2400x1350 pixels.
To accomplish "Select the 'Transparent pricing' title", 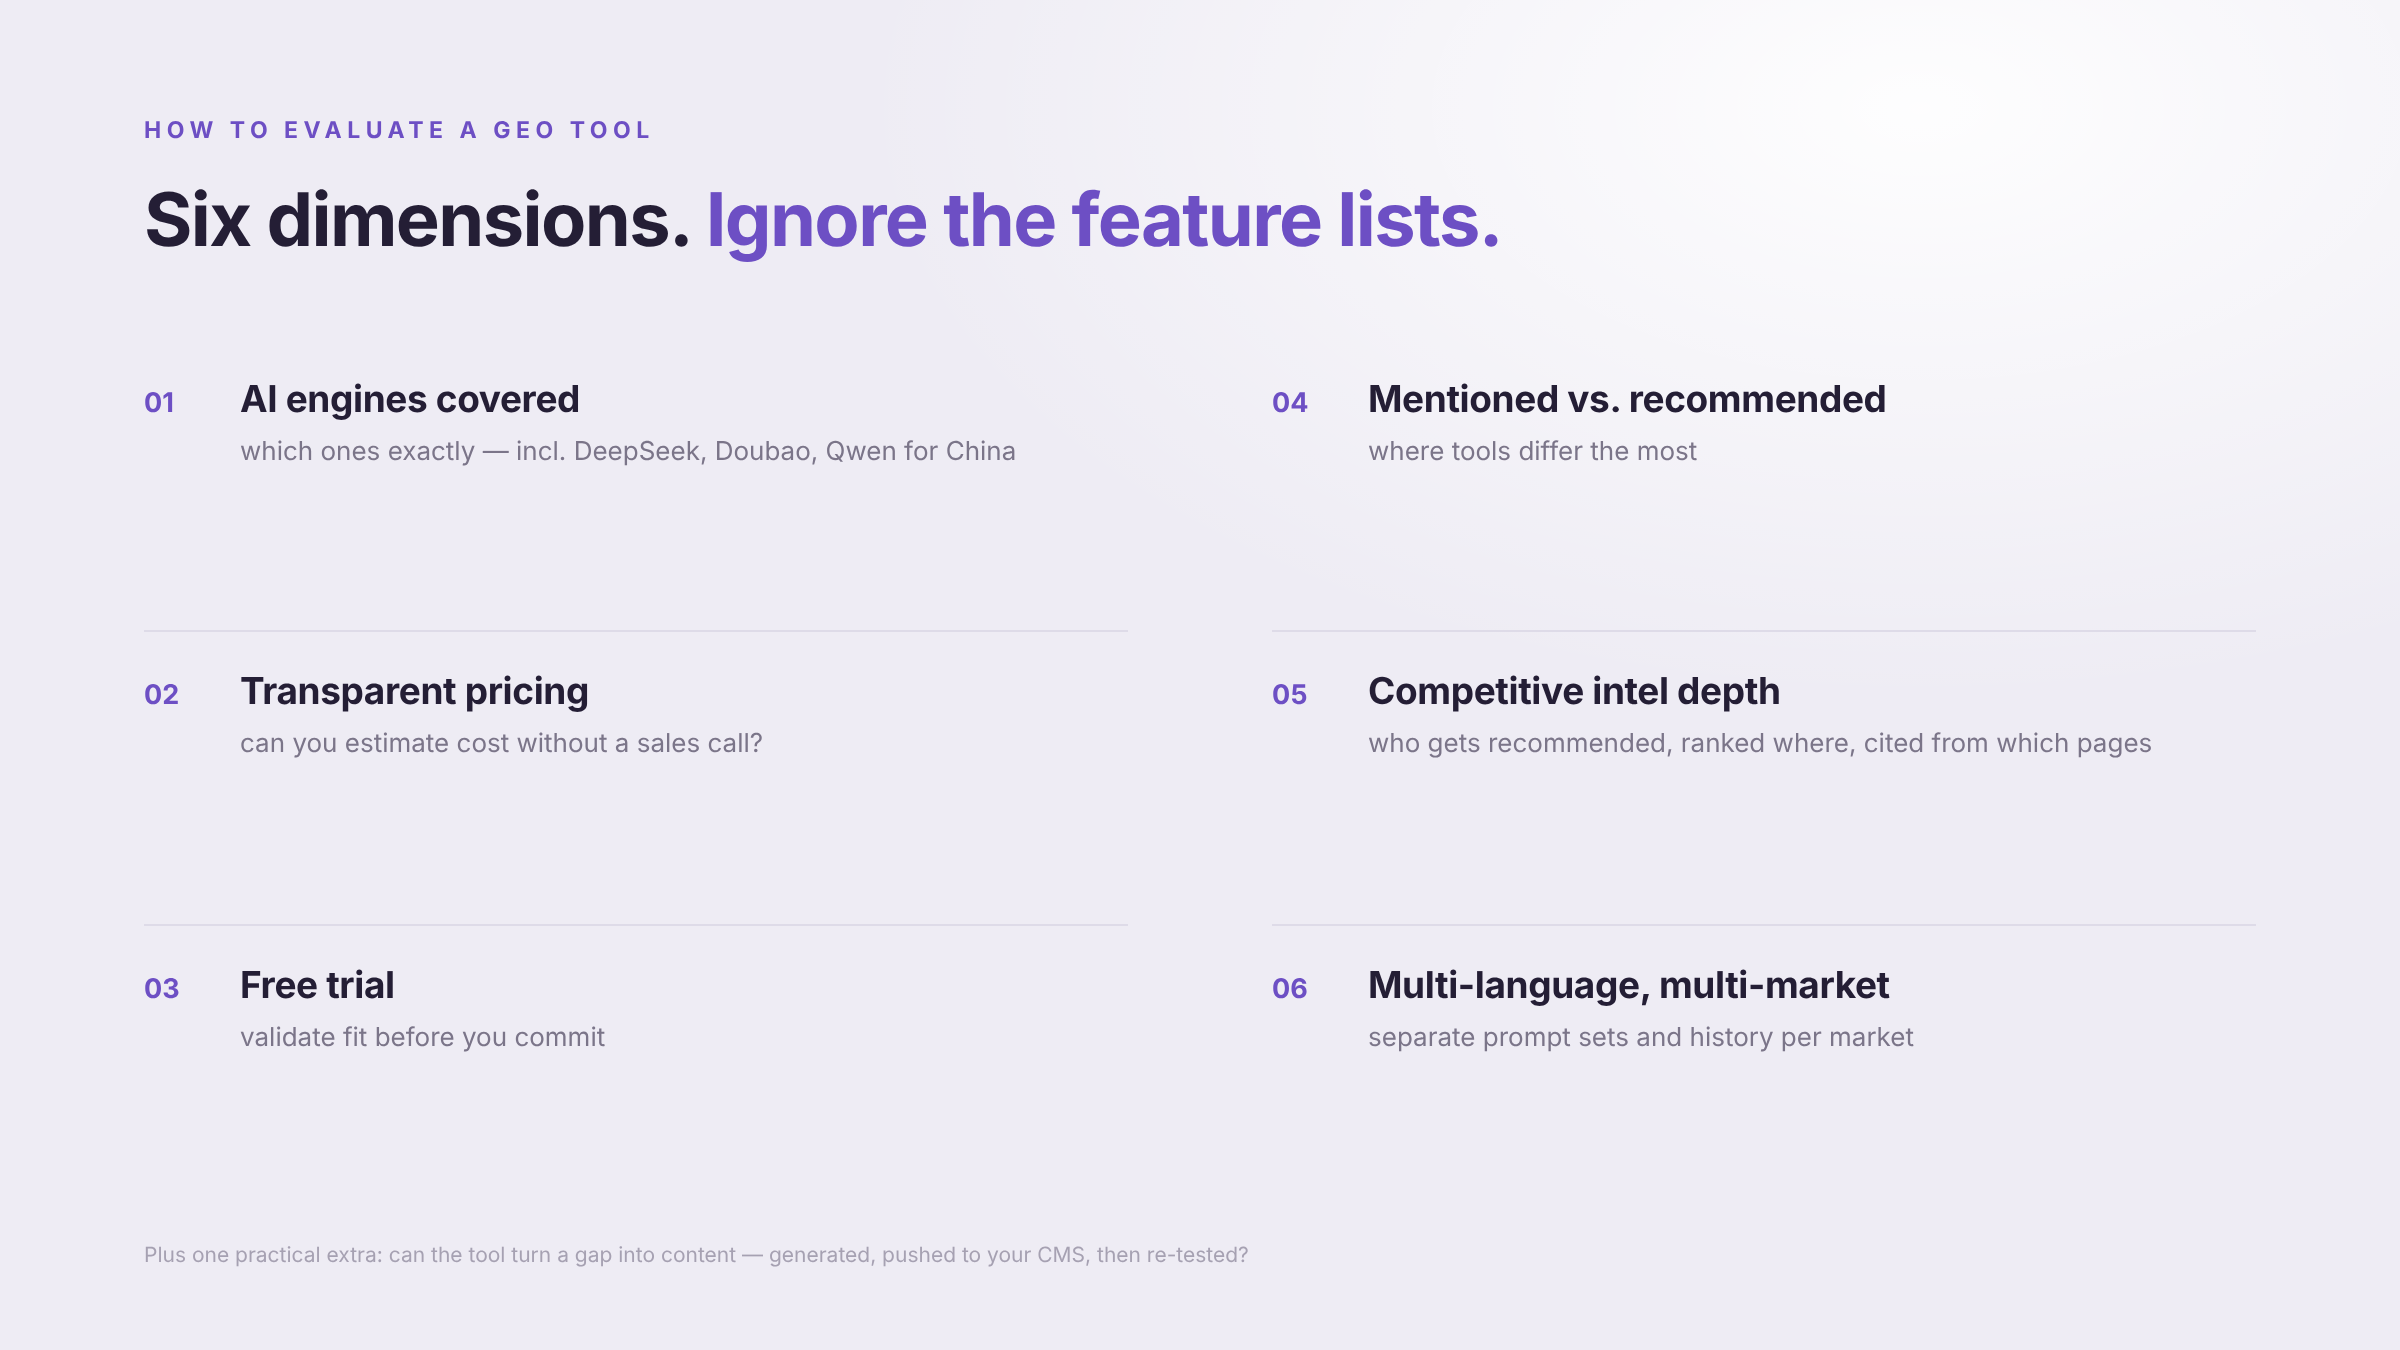I will click(x=414, y=692).
